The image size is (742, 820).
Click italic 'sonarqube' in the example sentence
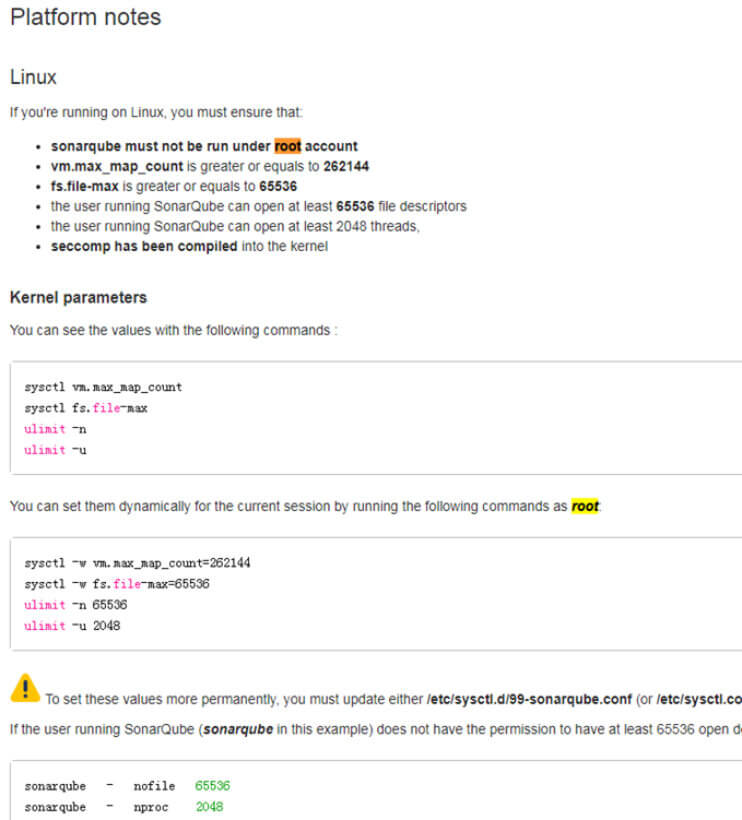coord(238,730)
